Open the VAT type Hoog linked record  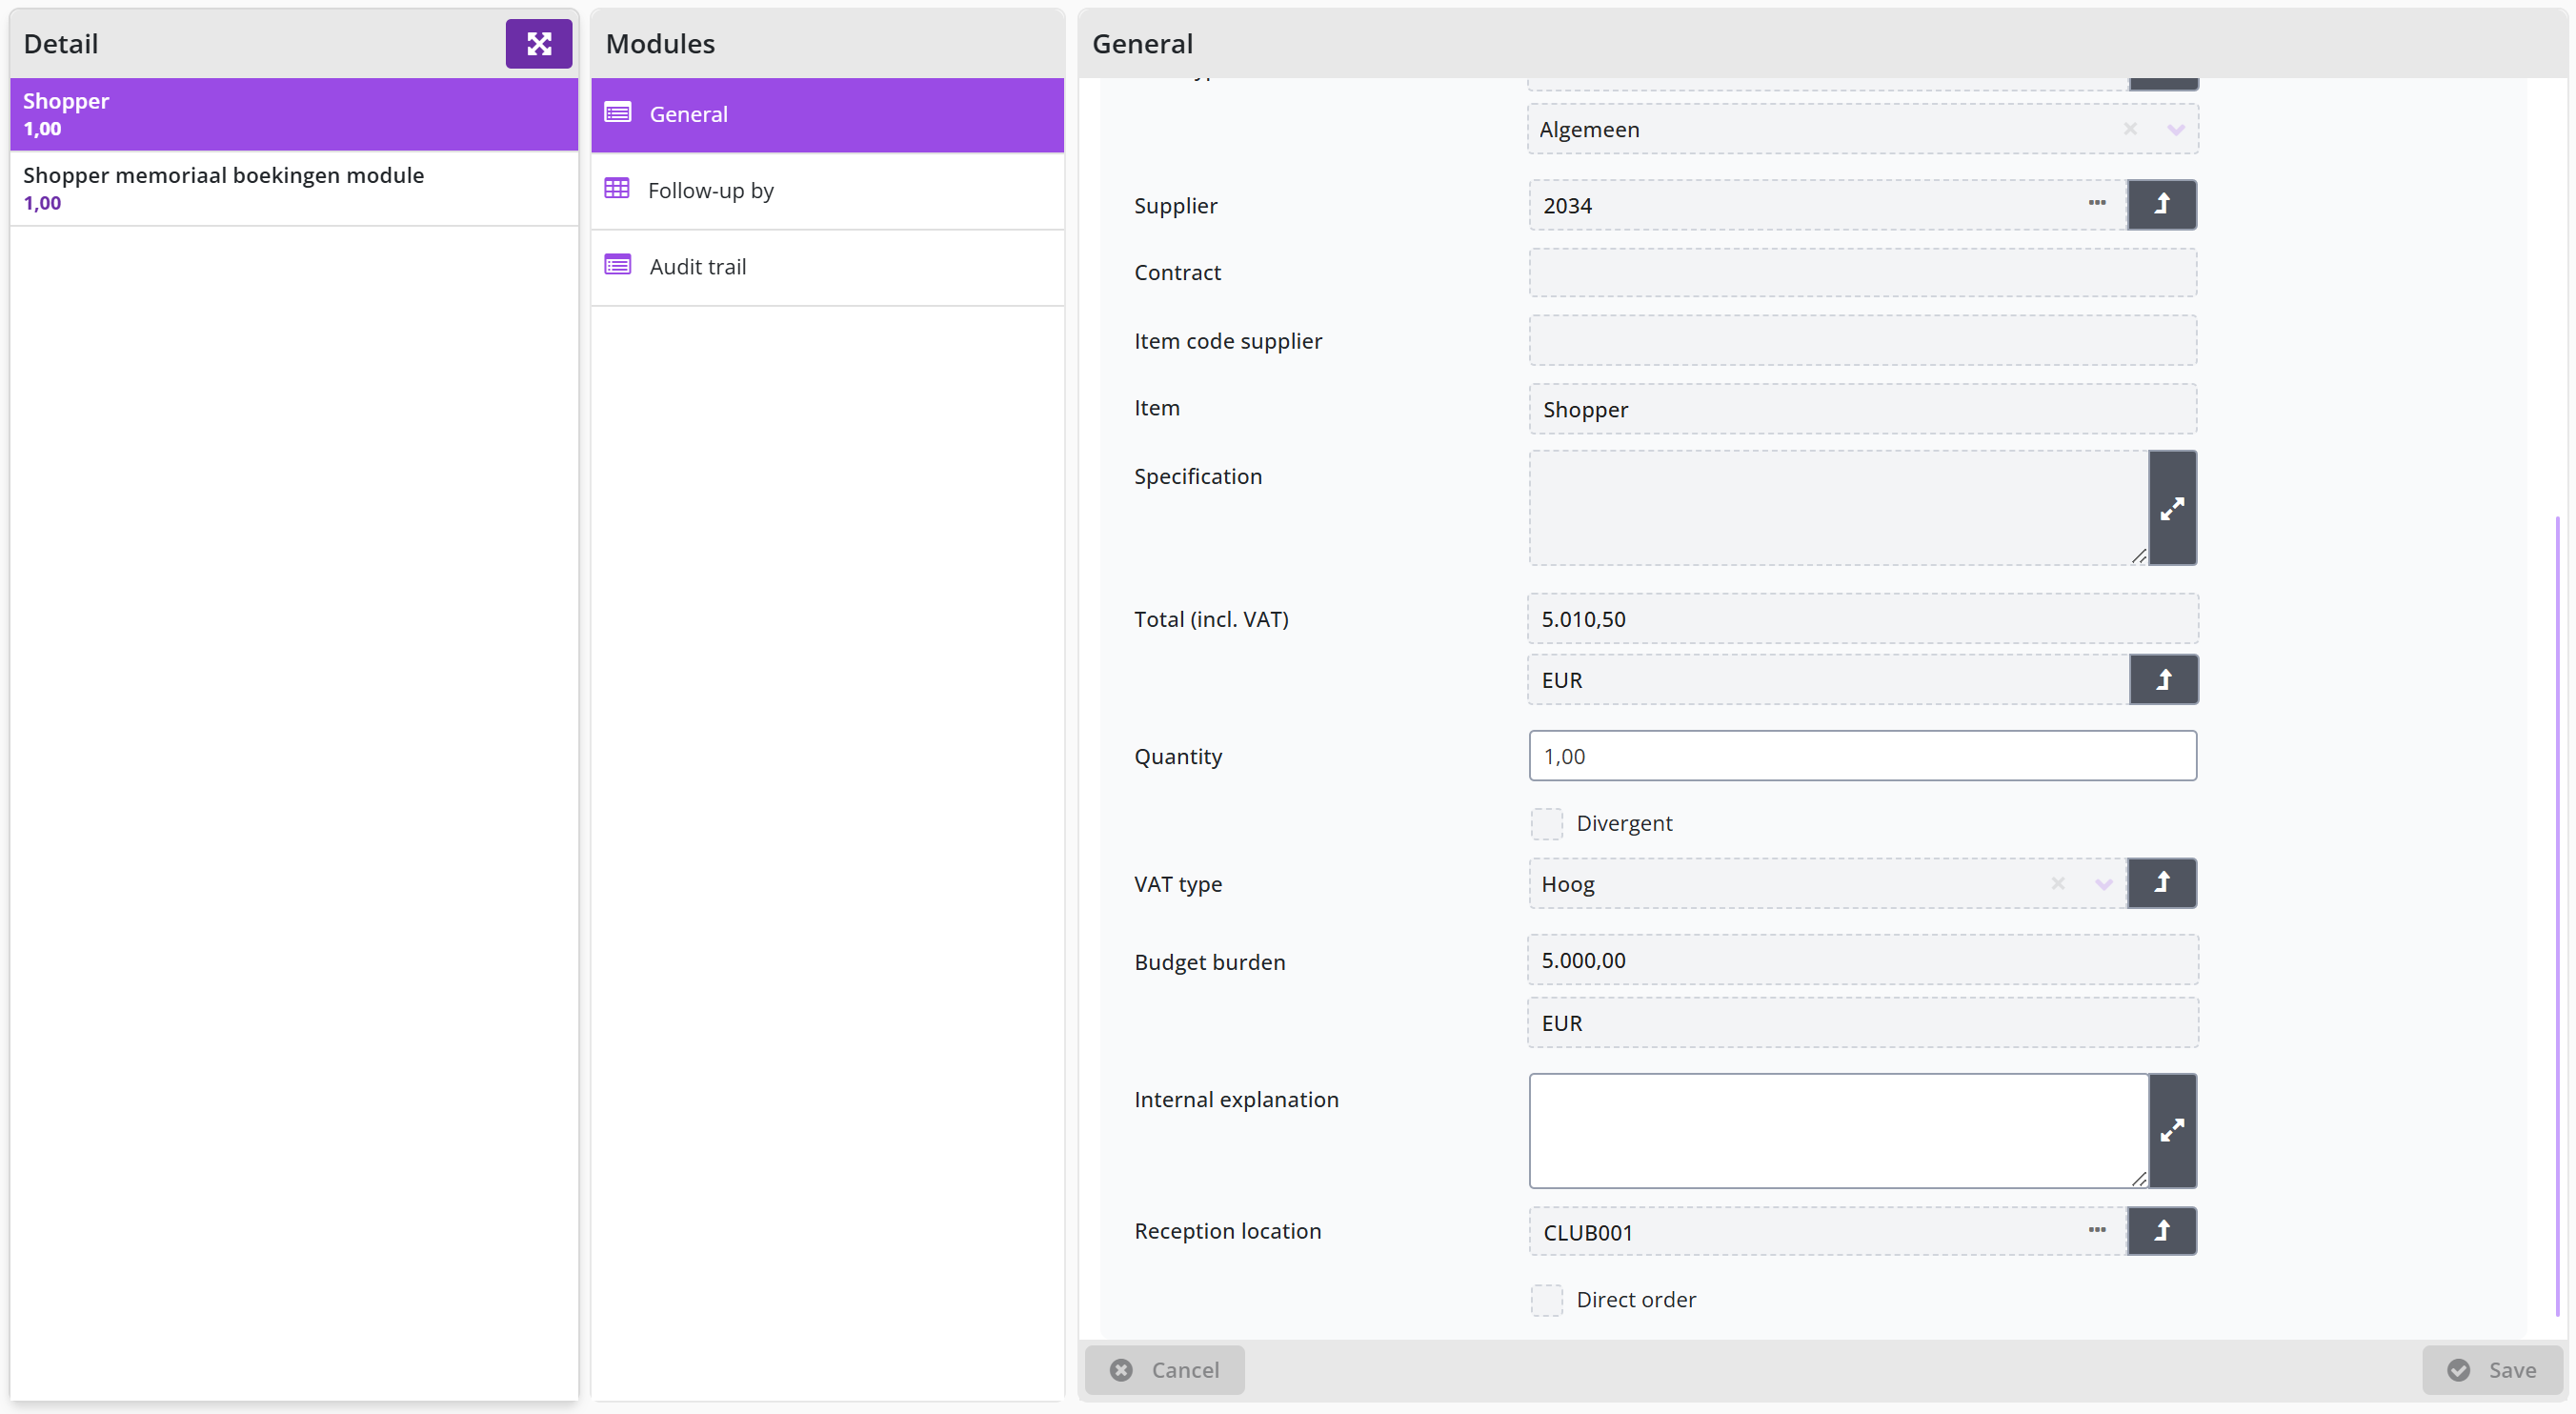[x=2162, y=883]
